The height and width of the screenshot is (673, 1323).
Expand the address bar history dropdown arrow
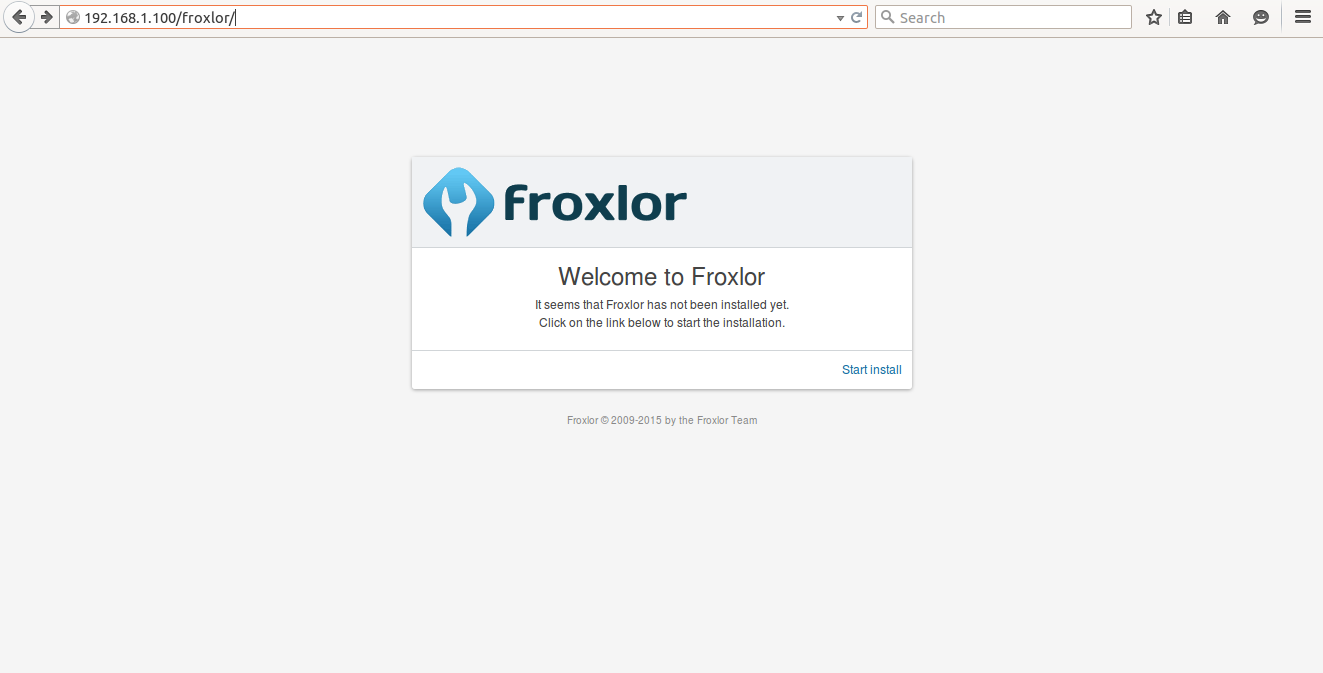pyautogui.click(x=841, y=18)
